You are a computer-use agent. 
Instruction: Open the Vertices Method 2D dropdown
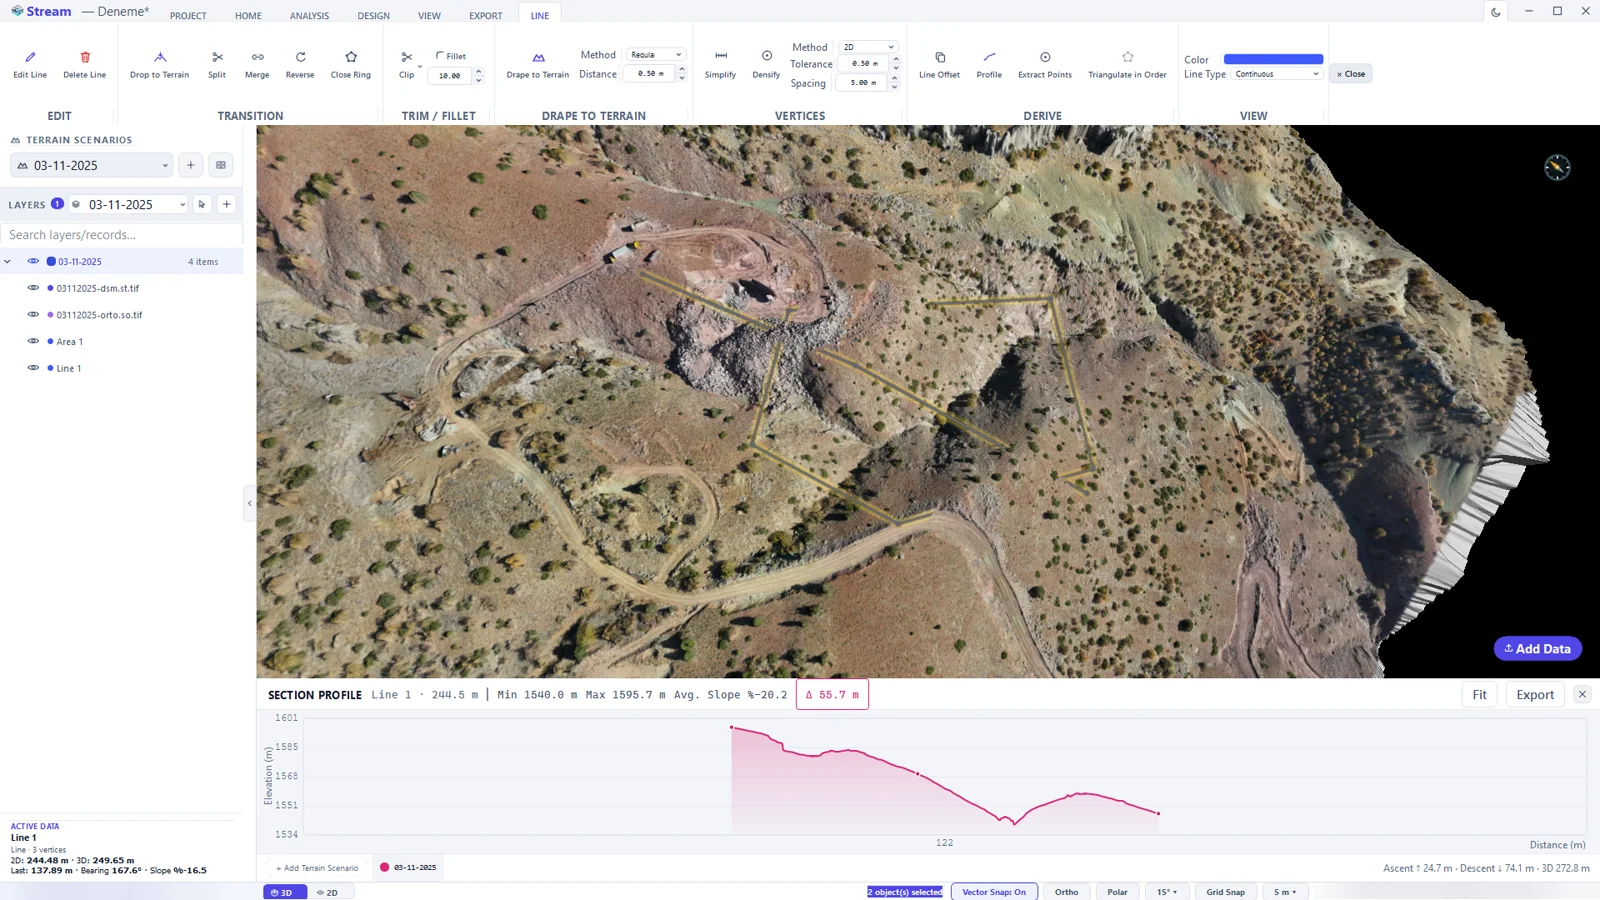pyautogui.click(x=868, y=47)
